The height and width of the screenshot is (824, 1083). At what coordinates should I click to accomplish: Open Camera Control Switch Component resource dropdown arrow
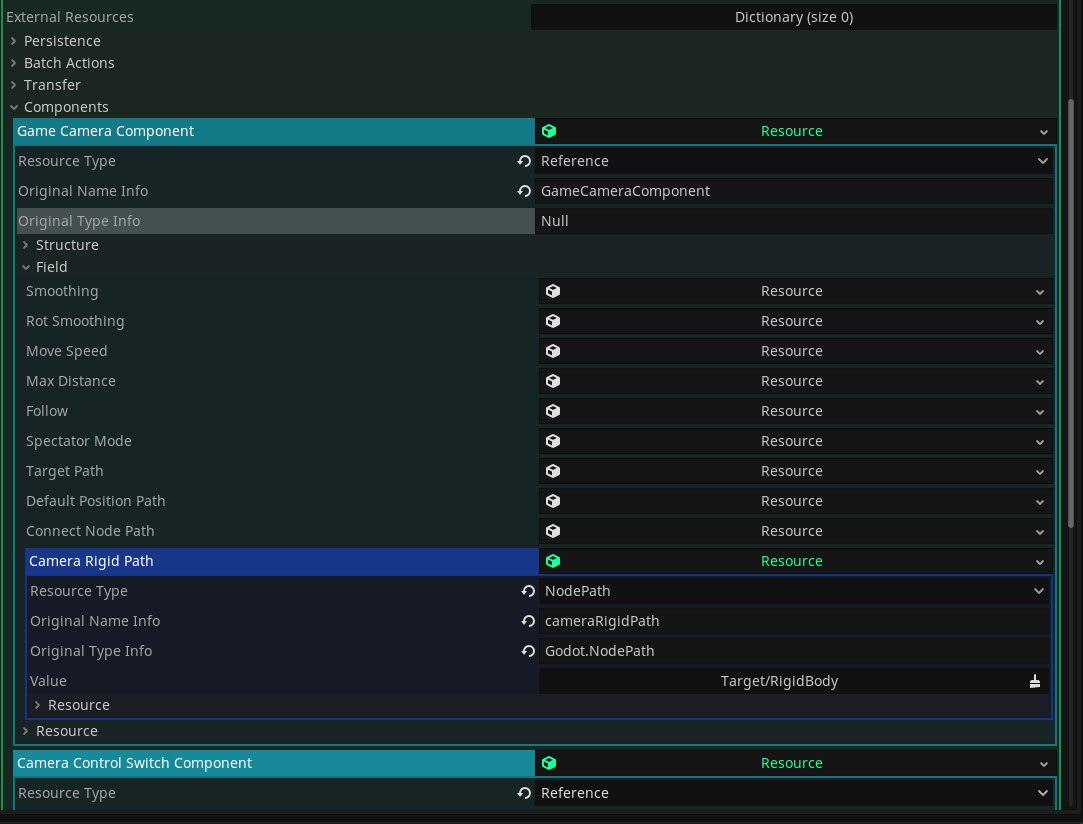[x=1044, y=764]
